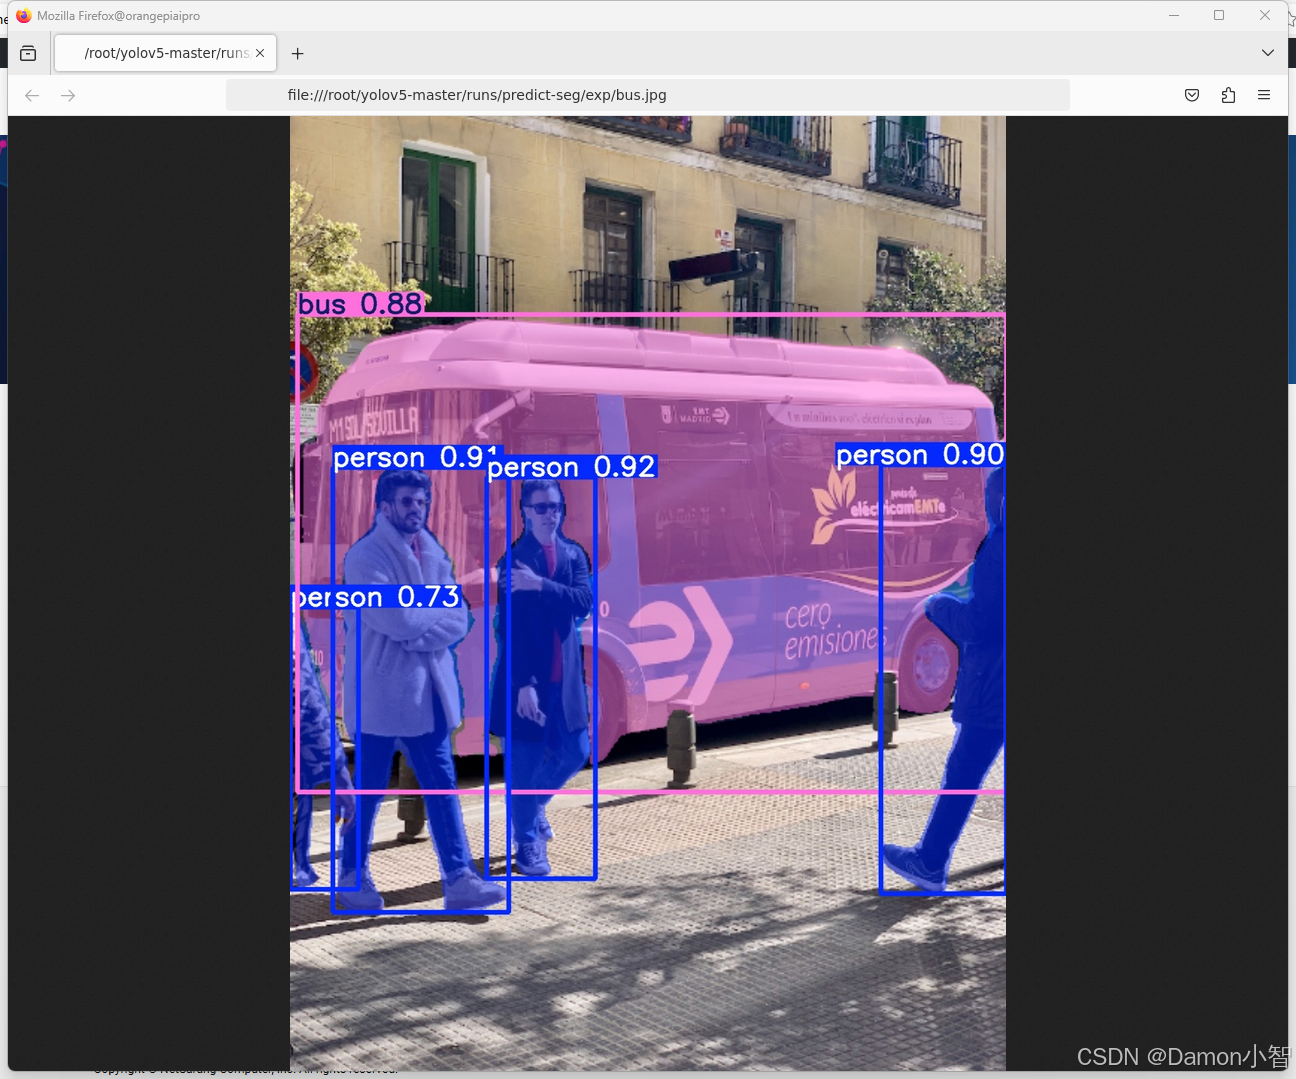Screen dimensions: 1296x1079
Task: Save page to Pocket
Action: click(1192, 95)
